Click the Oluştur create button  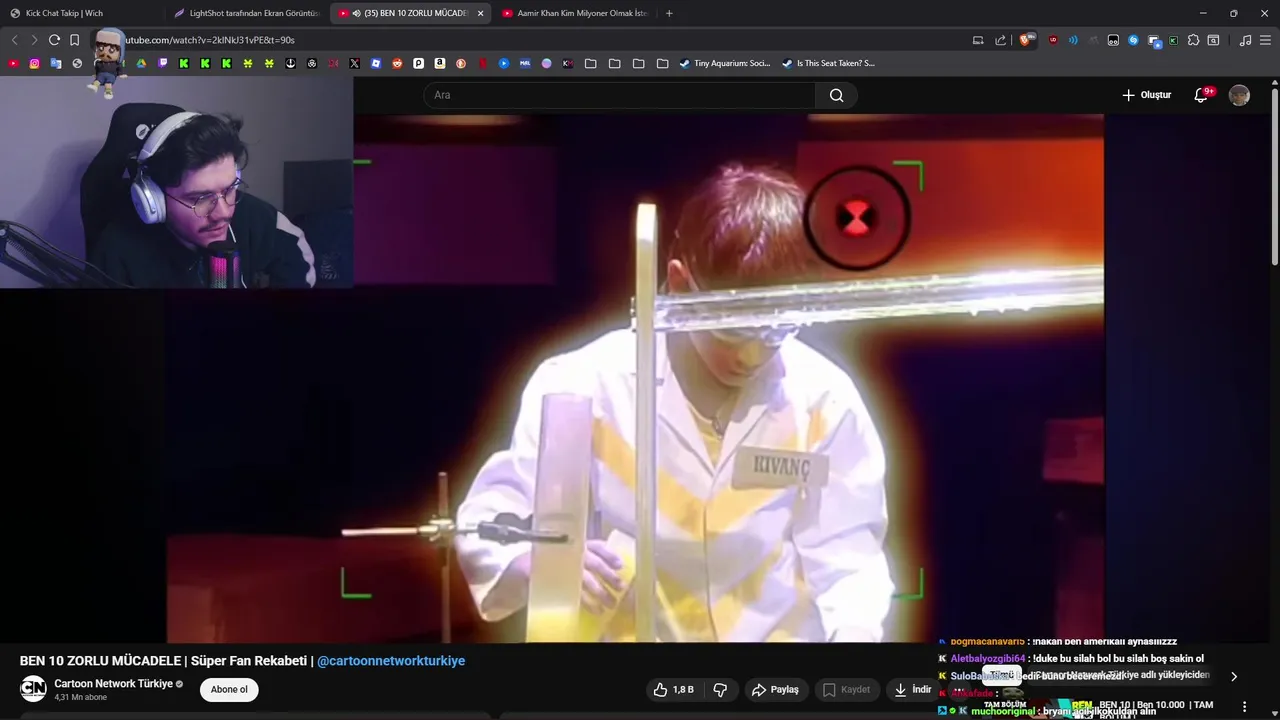1146,95
